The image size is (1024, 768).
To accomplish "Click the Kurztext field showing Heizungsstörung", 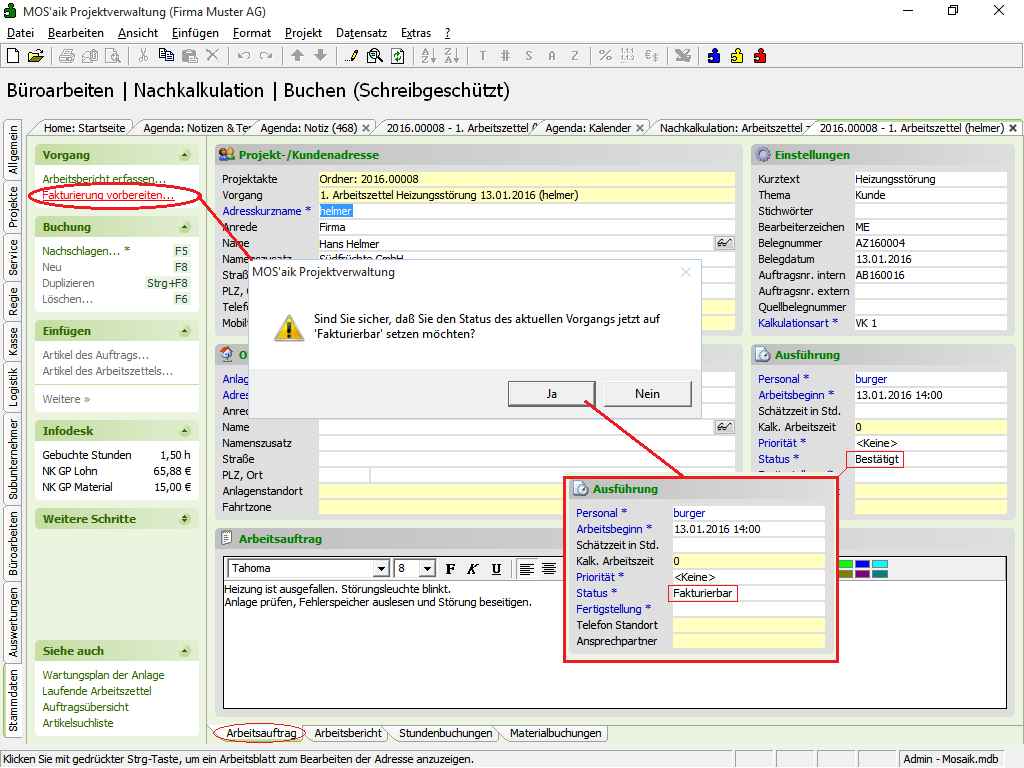I will [x=930, y=179].
